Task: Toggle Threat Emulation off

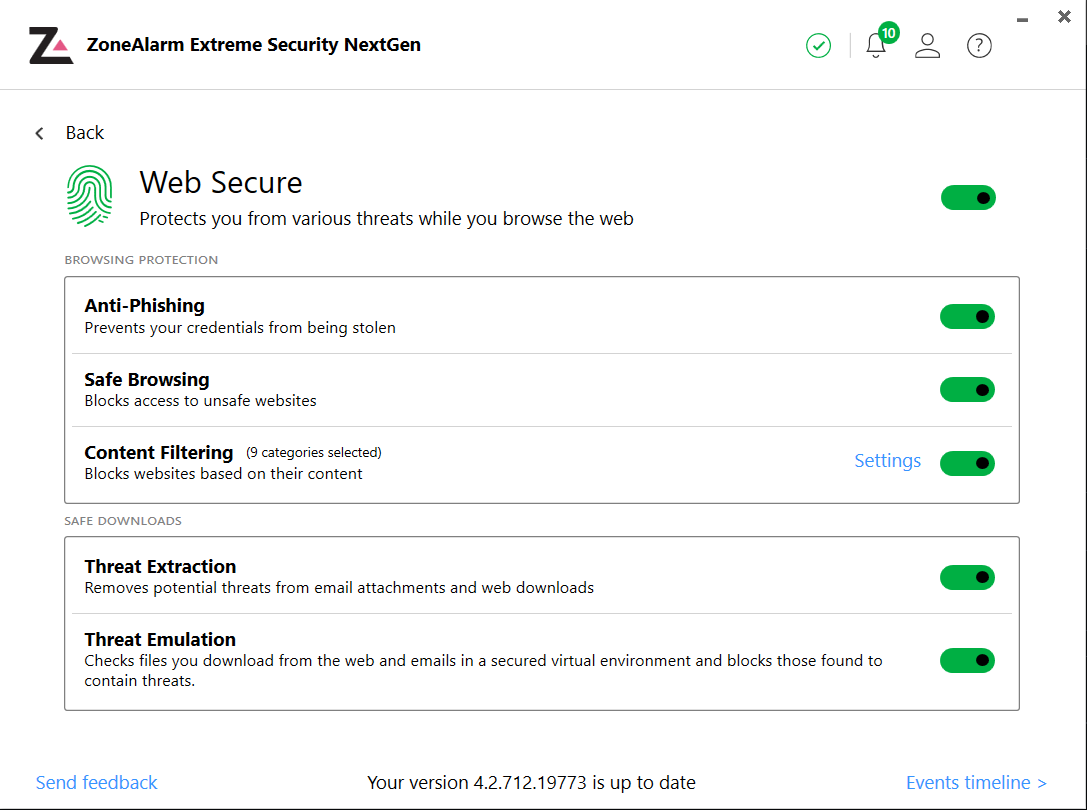Action: coord(967,660)
